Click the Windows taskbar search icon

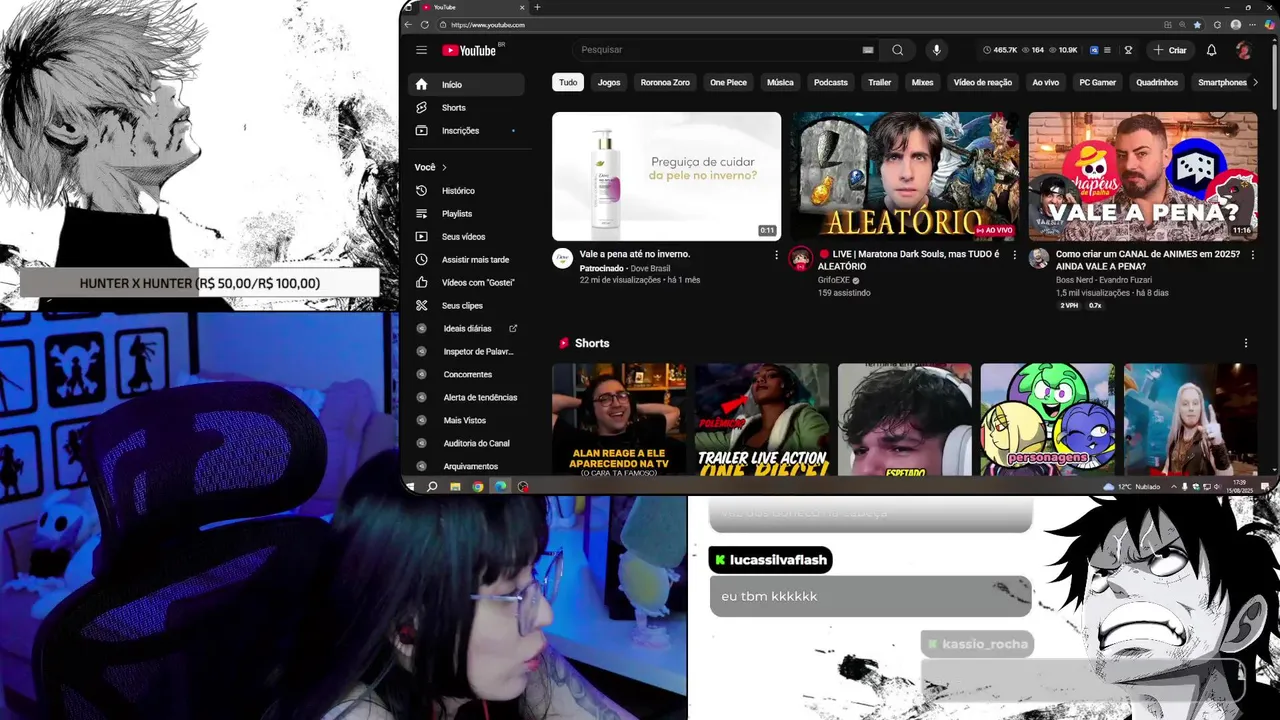tap(432, 487)
